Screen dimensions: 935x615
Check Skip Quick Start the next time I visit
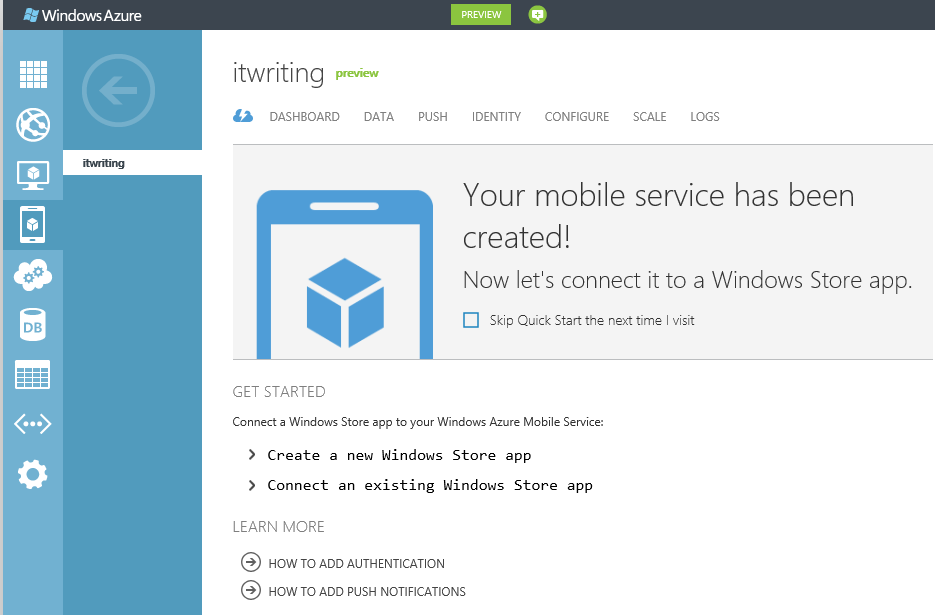[471, 320]
